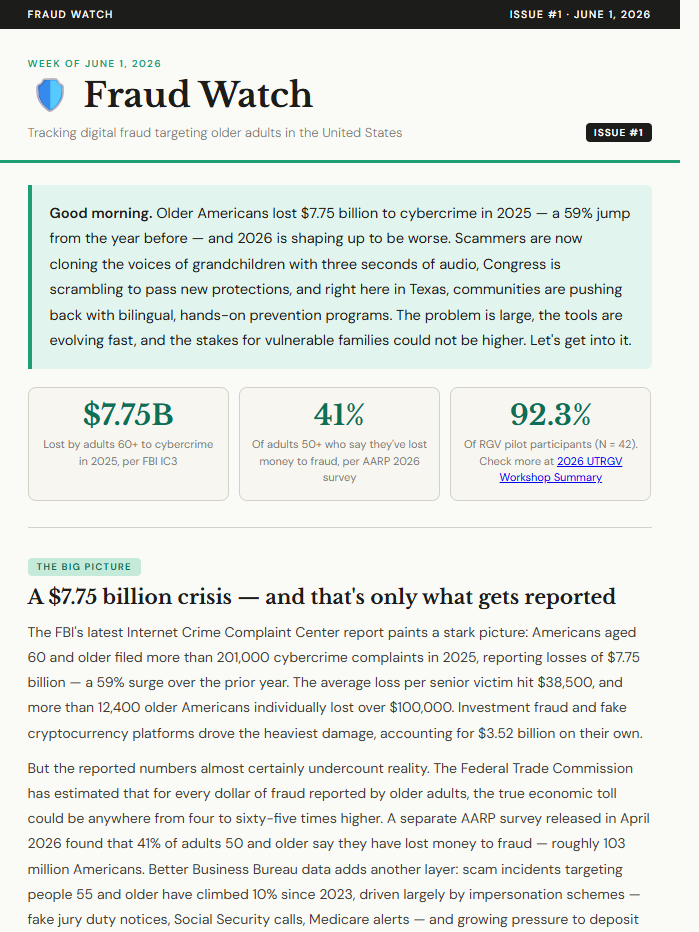Click the Fraud Watch main title

pyautogui.click(x=198, y=95)
